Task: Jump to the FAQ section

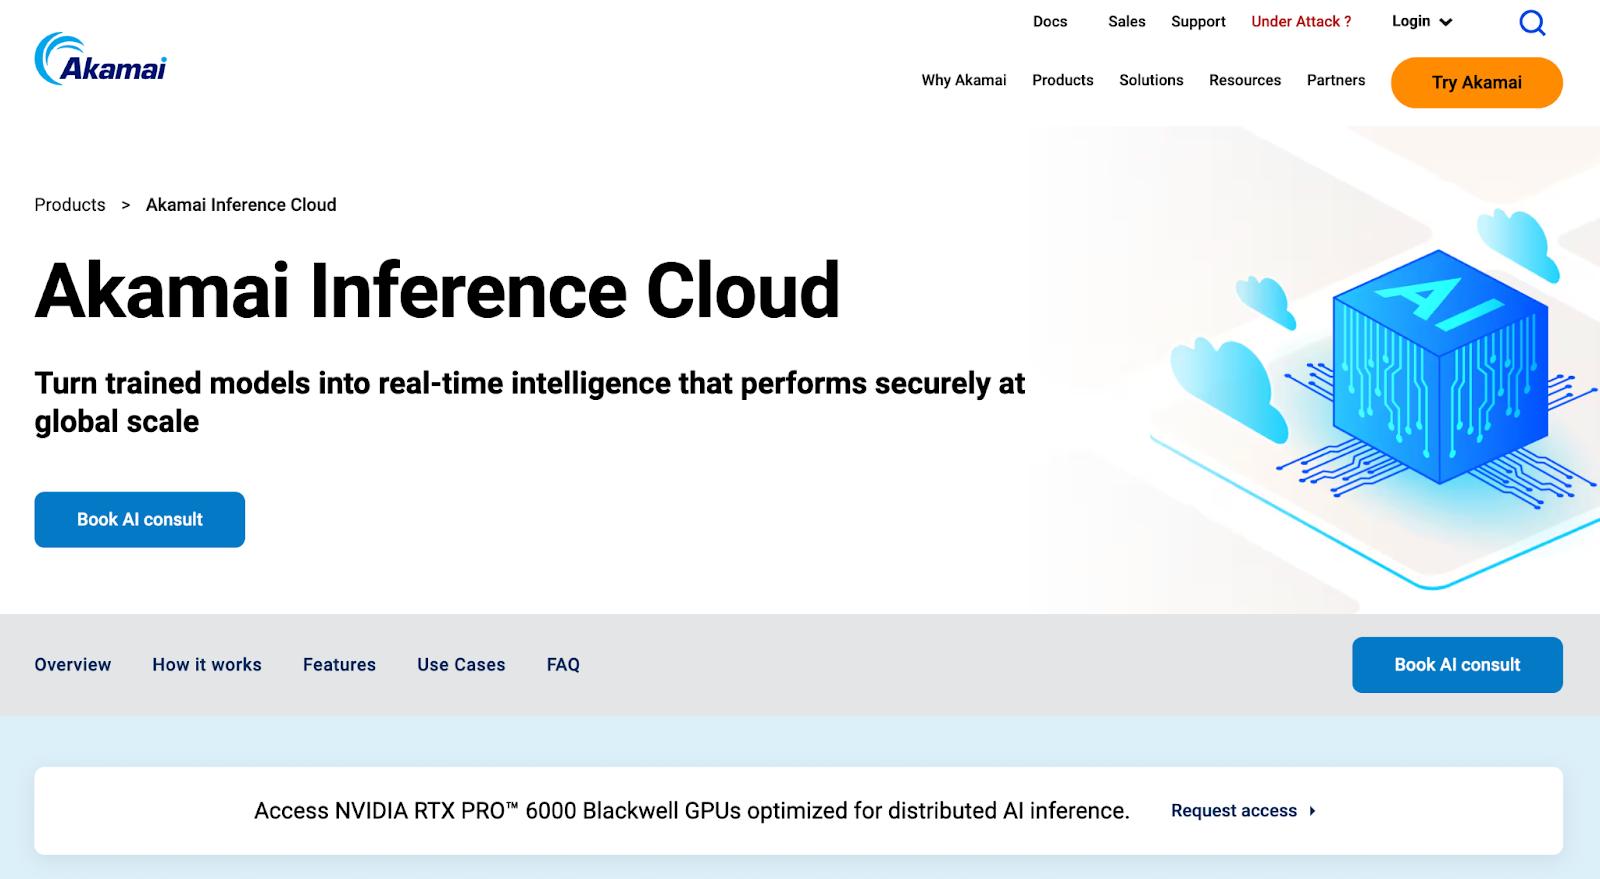Action: click(563, 665)
